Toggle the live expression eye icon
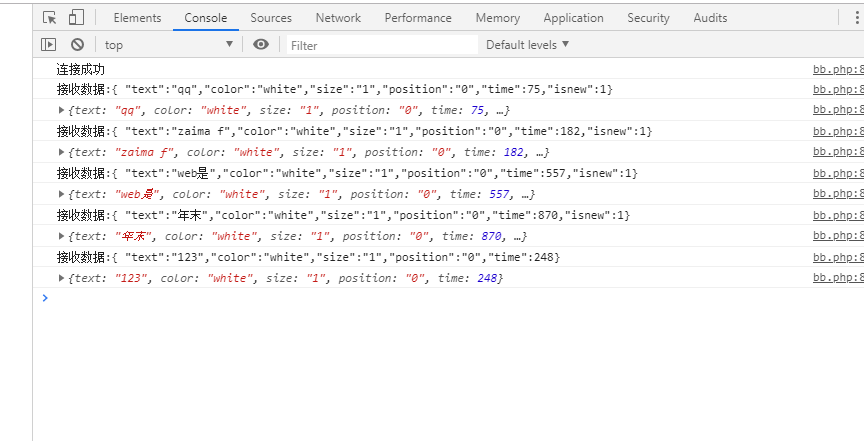This screenshot has height=441, width=864. click(261, 45)
